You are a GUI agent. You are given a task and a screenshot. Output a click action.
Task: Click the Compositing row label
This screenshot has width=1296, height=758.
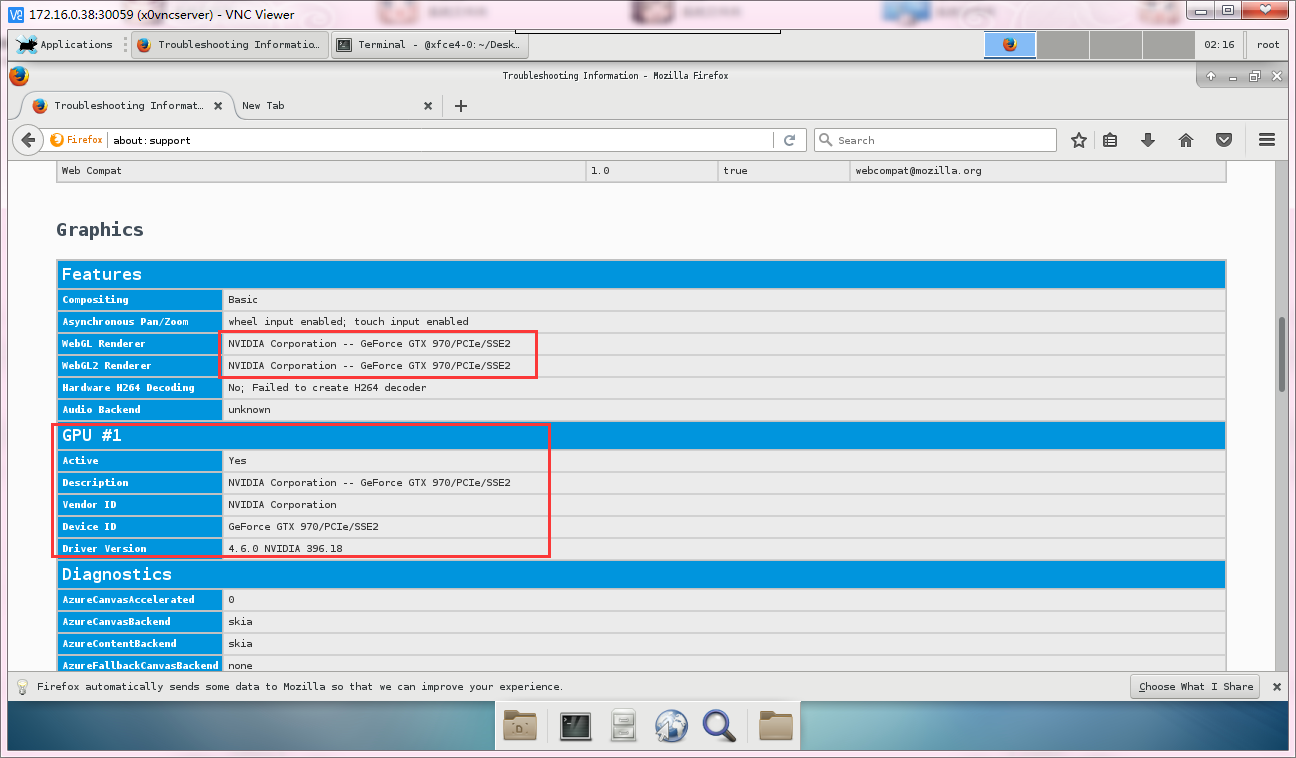tap(139, 300)
